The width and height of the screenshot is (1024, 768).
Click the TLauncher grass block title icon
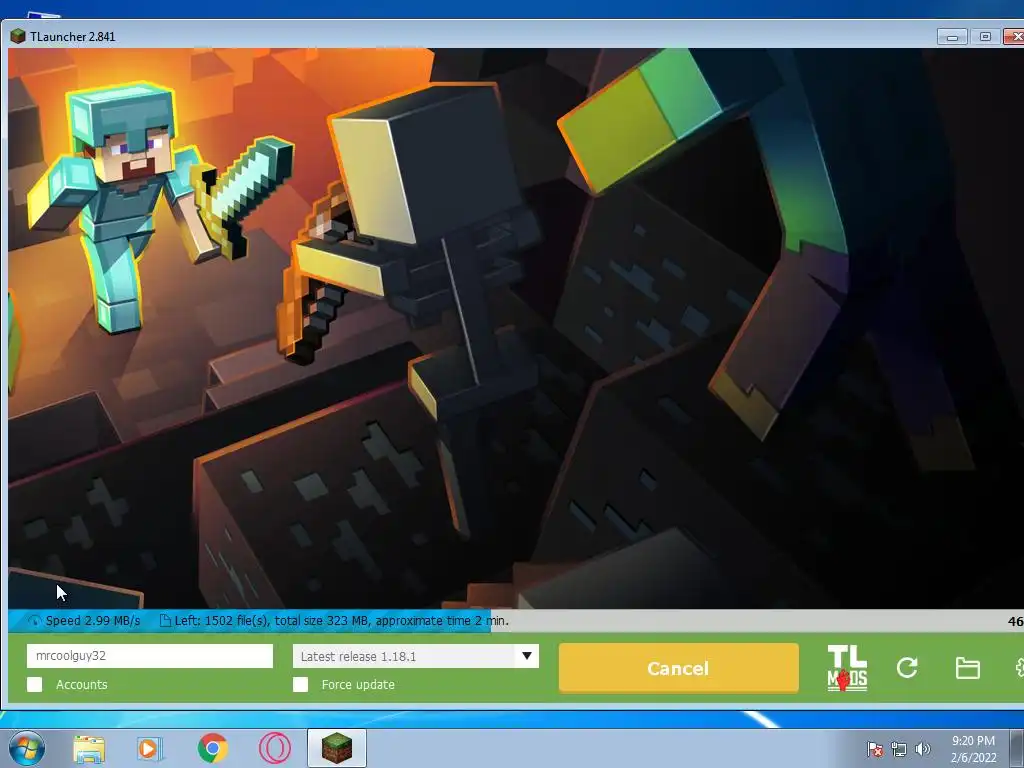point(18,36)
